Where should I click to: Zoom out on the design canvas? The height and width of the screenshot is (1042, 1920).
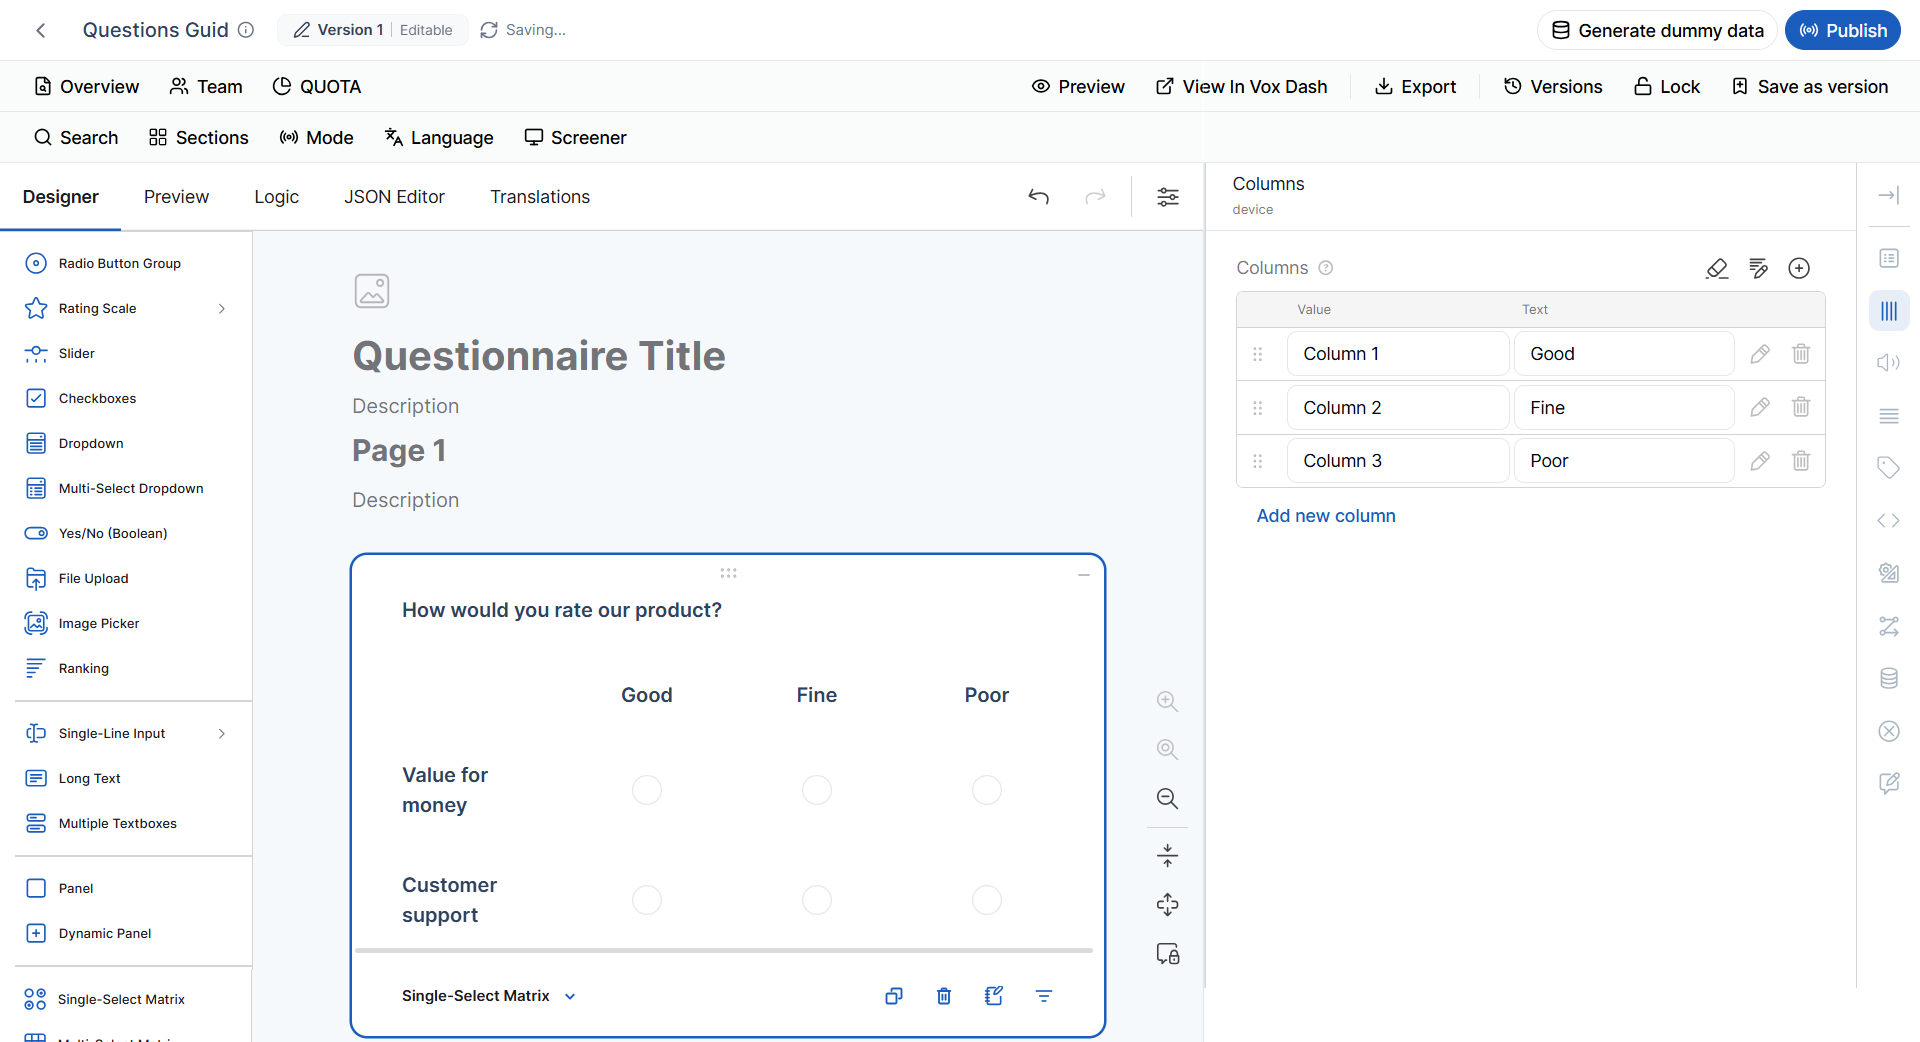(x=1167, y=799)
